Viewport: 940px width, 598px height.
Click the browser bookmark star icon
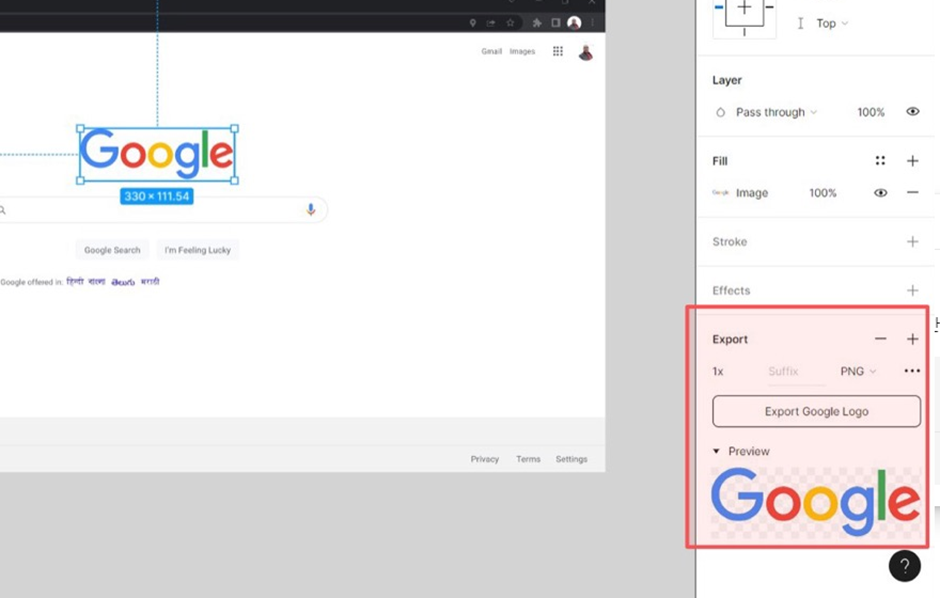510,23
